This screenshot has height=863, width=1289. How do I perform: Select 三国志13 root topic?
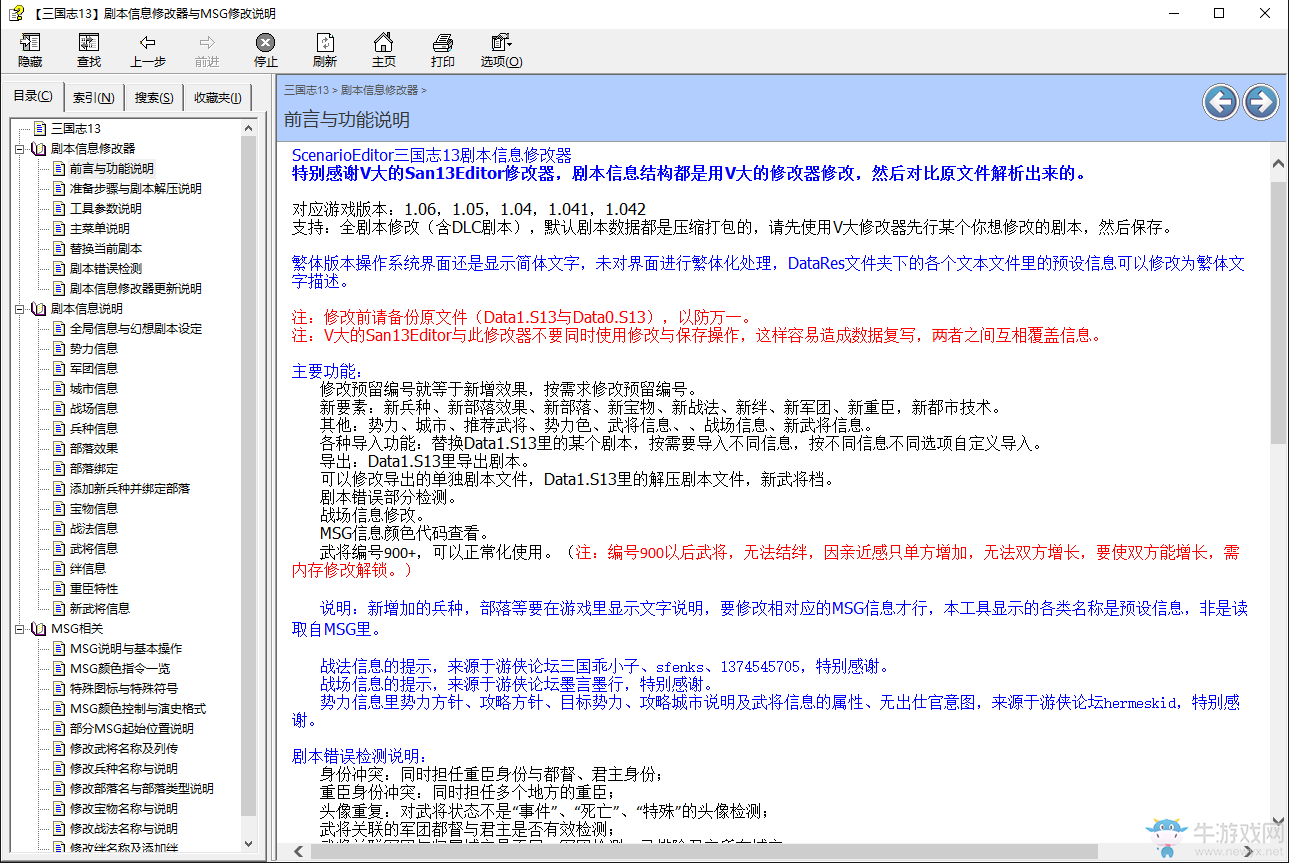point(76,128)
